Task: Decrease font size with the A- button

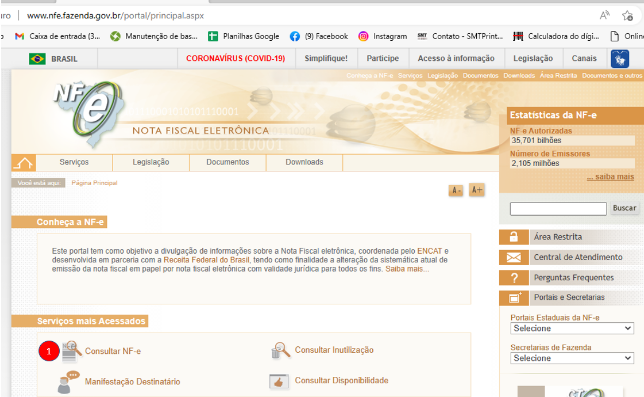Action: [456, 190]
